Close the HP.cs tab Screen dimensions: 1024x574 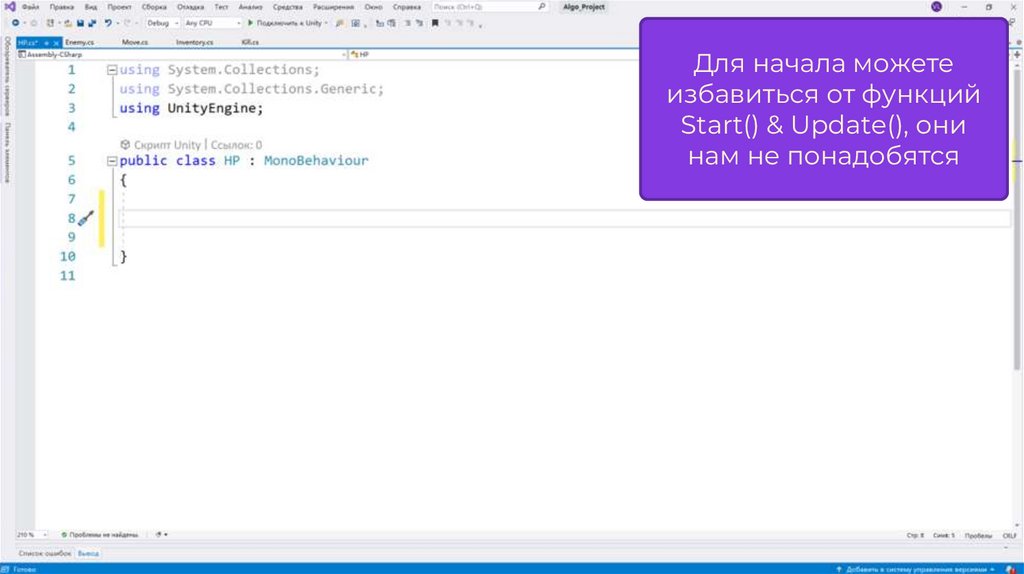point(56,42)
